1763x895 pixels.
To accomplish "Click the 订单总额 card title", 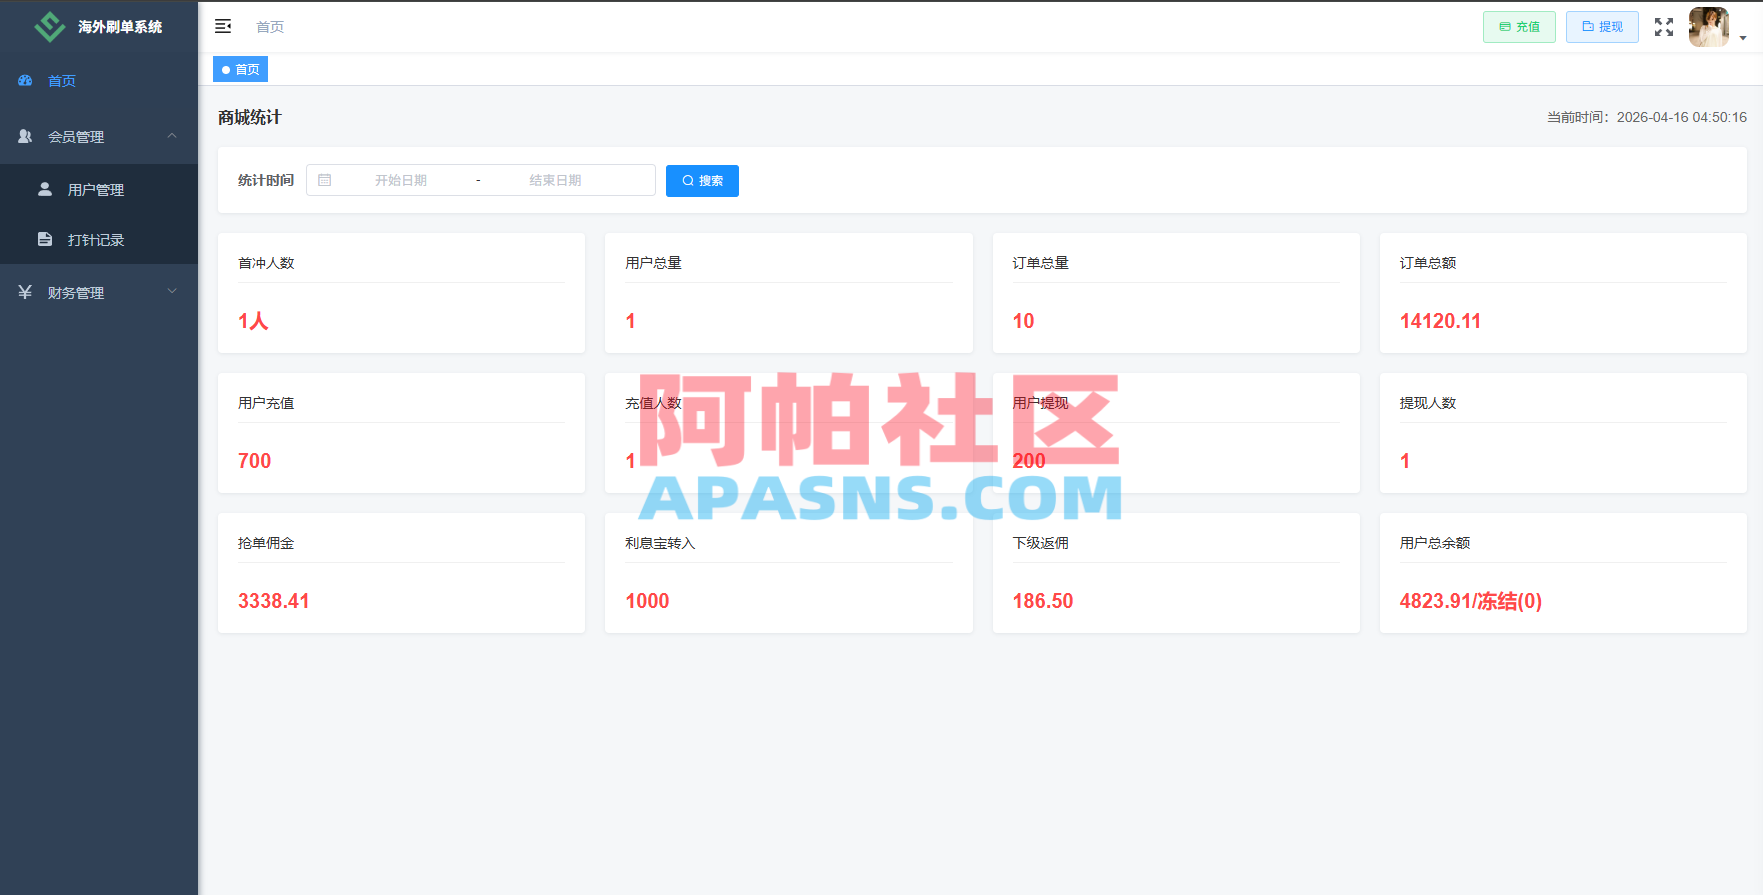I will tap(1427, 263).
